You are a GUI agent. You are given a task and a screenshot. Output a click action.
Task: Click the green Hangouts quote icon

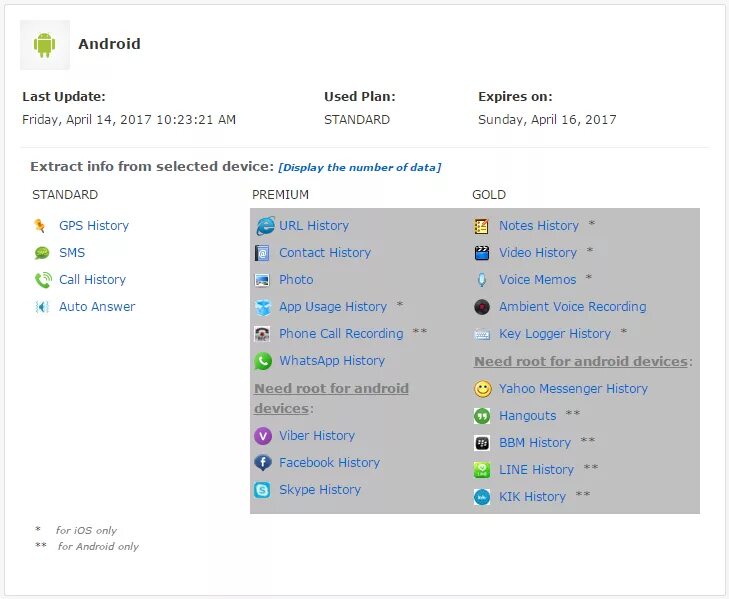click(x=482, y=416)
